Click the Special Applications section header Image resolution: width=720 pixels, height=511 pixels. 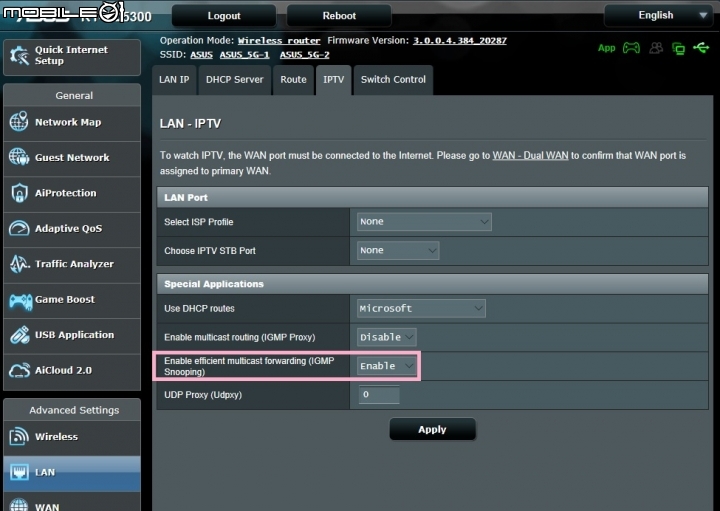pos(432,284)
